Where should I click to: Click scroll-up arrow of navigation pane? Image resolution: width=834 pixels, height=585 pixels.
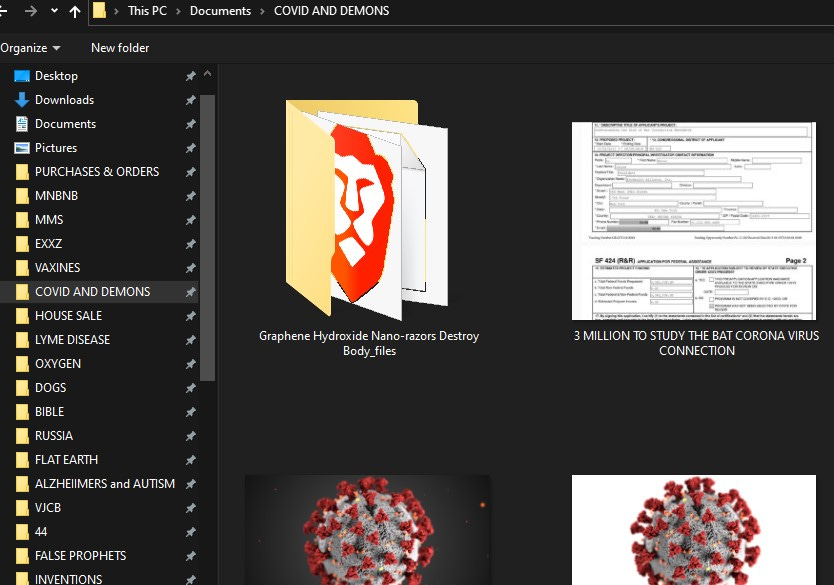coord(207,74)
